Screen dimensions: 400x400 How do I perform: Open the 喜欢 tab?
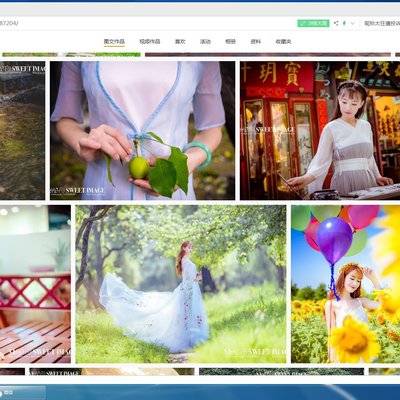point(180,42)
